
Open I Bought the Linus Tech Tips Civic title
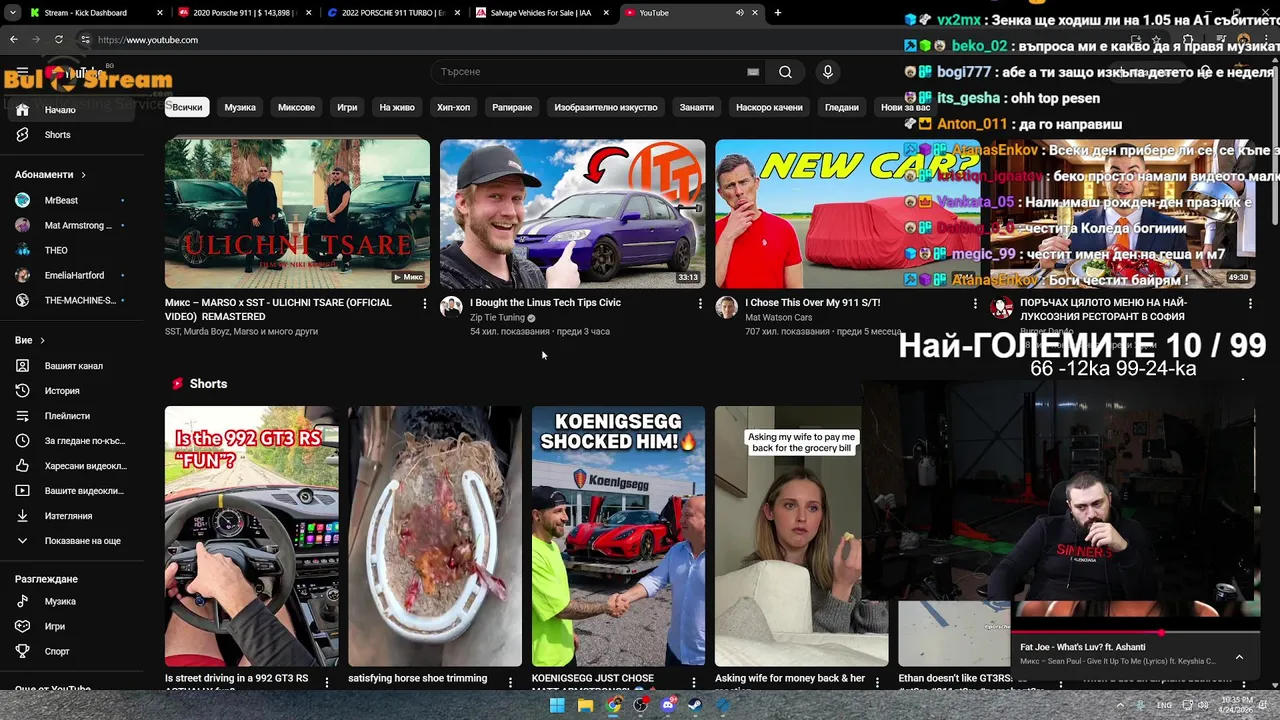tap(545, 303)
